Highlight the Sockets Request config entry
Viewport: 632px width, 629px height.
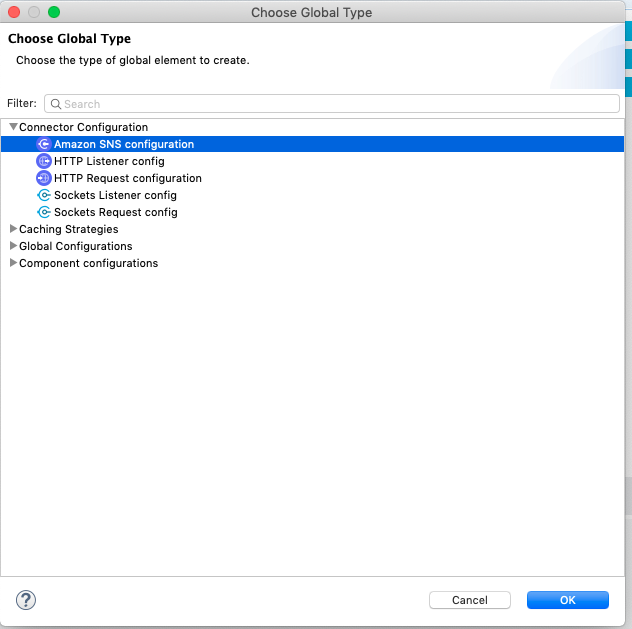pyautogui.click(x=116, y=212)
